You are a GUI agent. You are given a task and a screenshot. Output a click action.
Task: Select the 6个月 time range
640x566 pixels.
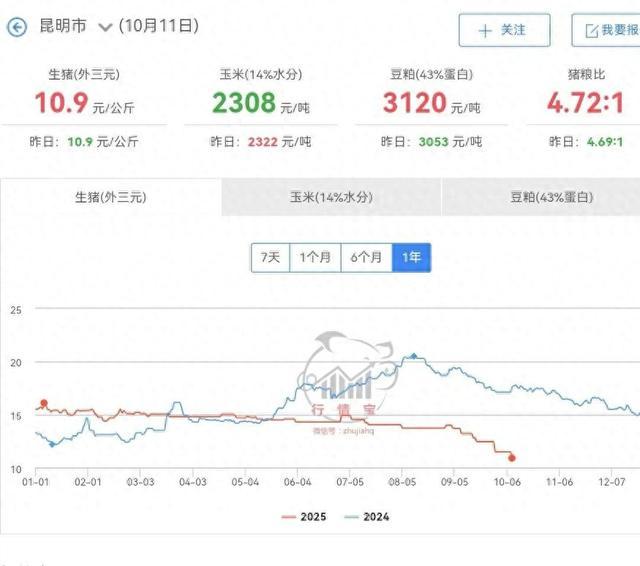click(x=366, y=257)
